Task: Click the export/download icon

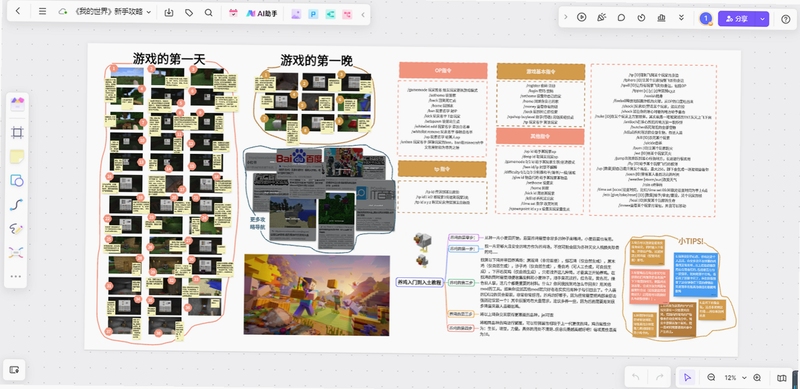Action: coord(169,13)
